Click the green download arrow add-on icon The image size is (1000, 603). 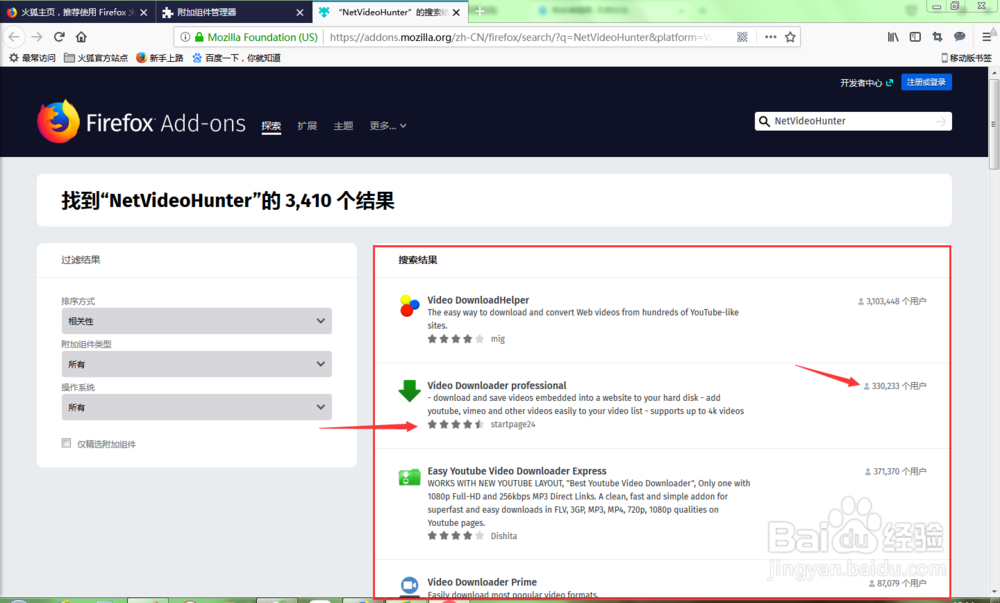pos(409,391)
